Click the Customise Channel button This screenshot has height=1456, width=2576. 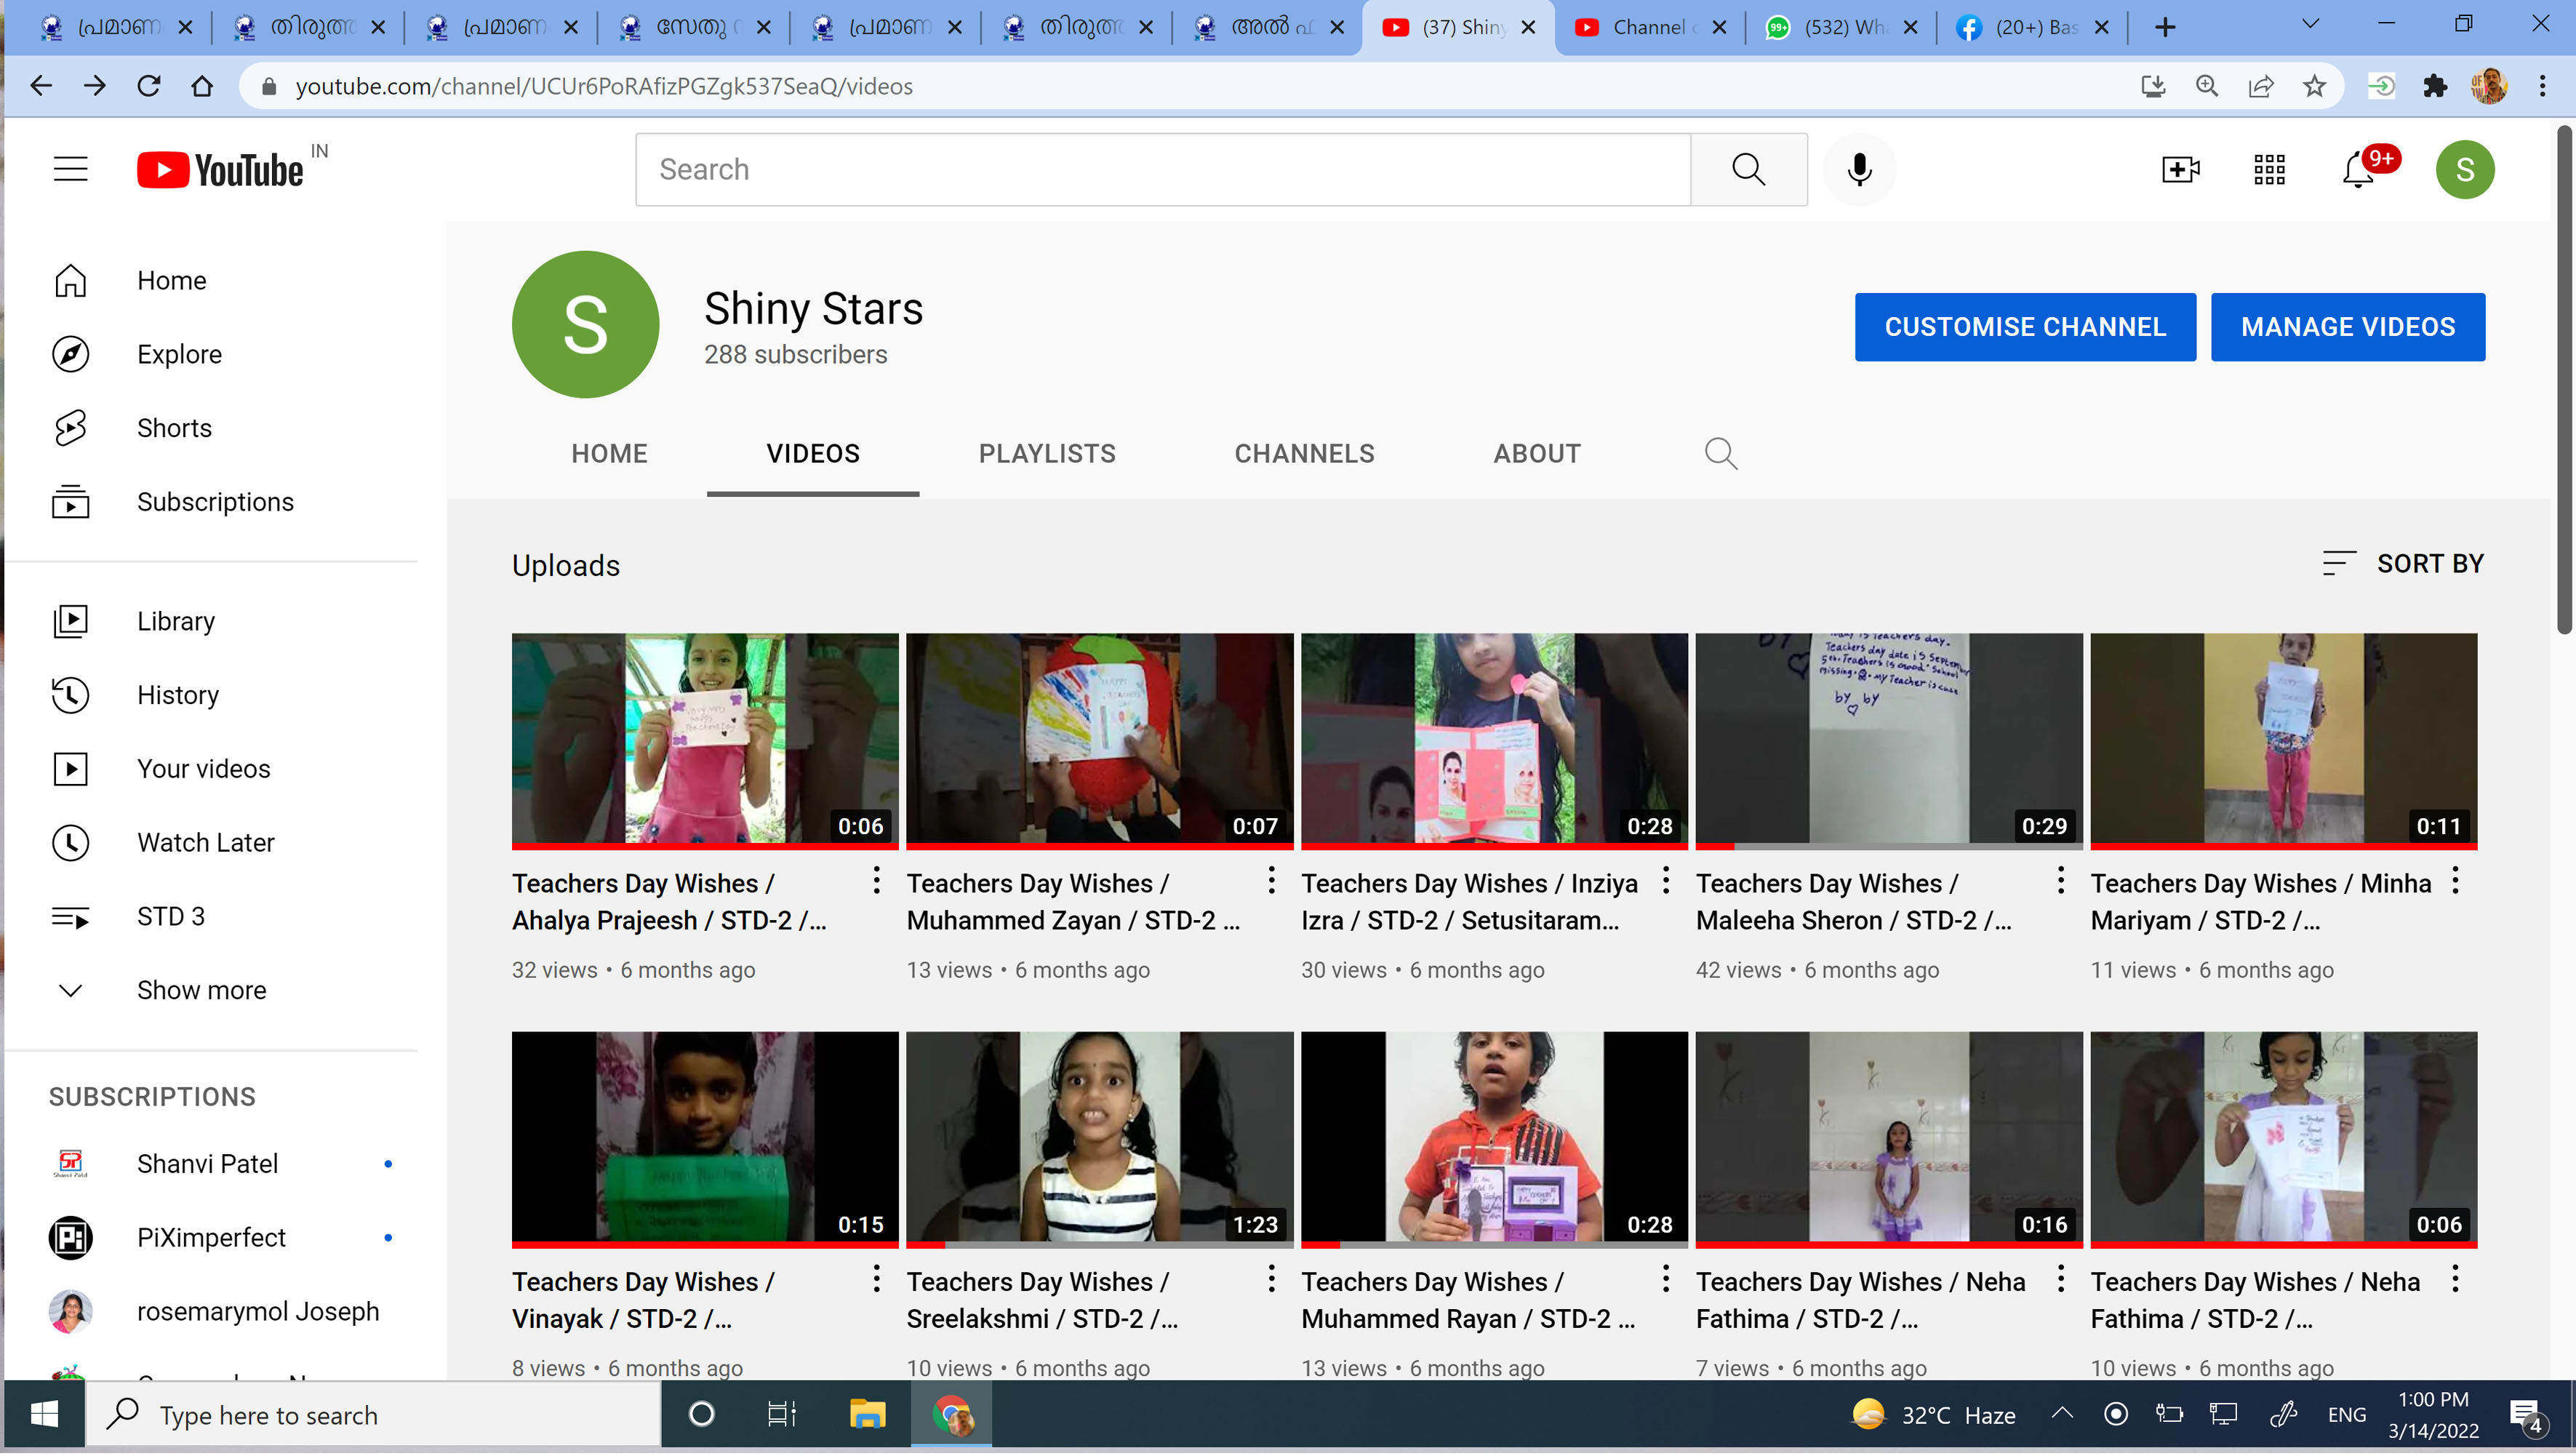pyautogui.click(x=2024, y=327)
